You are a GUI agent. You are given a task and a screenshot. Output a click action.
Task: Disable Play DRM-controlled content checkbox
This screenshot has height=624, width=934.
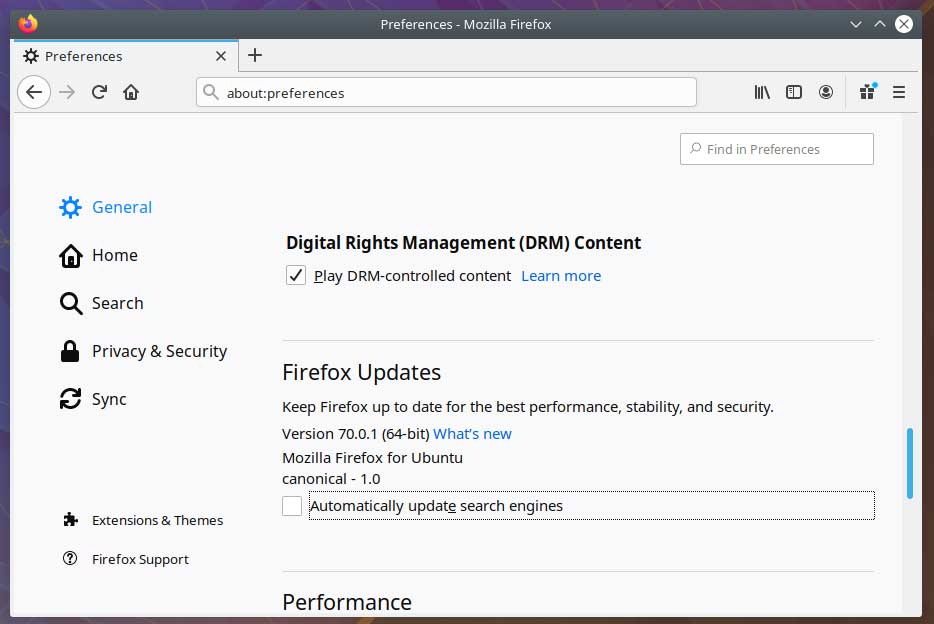pyautogui.click(x=296, y=275)
